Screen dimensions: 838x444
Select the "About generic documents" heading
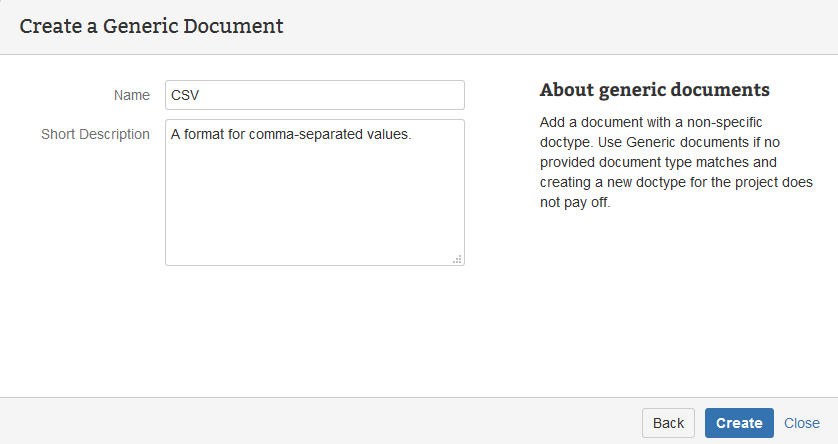[x=654, y=90]
